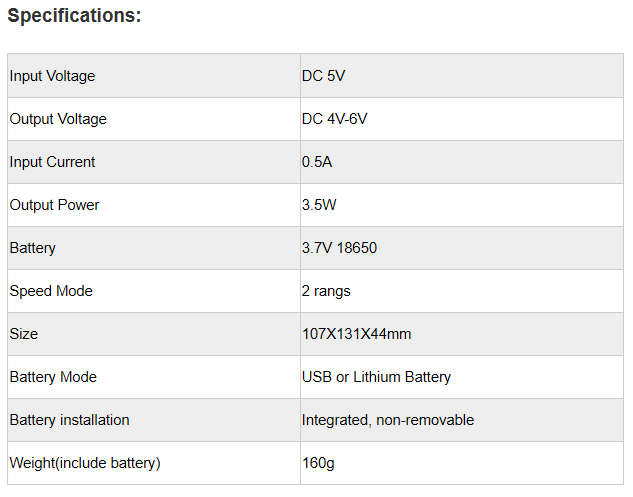Select the Input Voltage label cell
Screen dimensions: 633x497
click(x=52, y=76)
